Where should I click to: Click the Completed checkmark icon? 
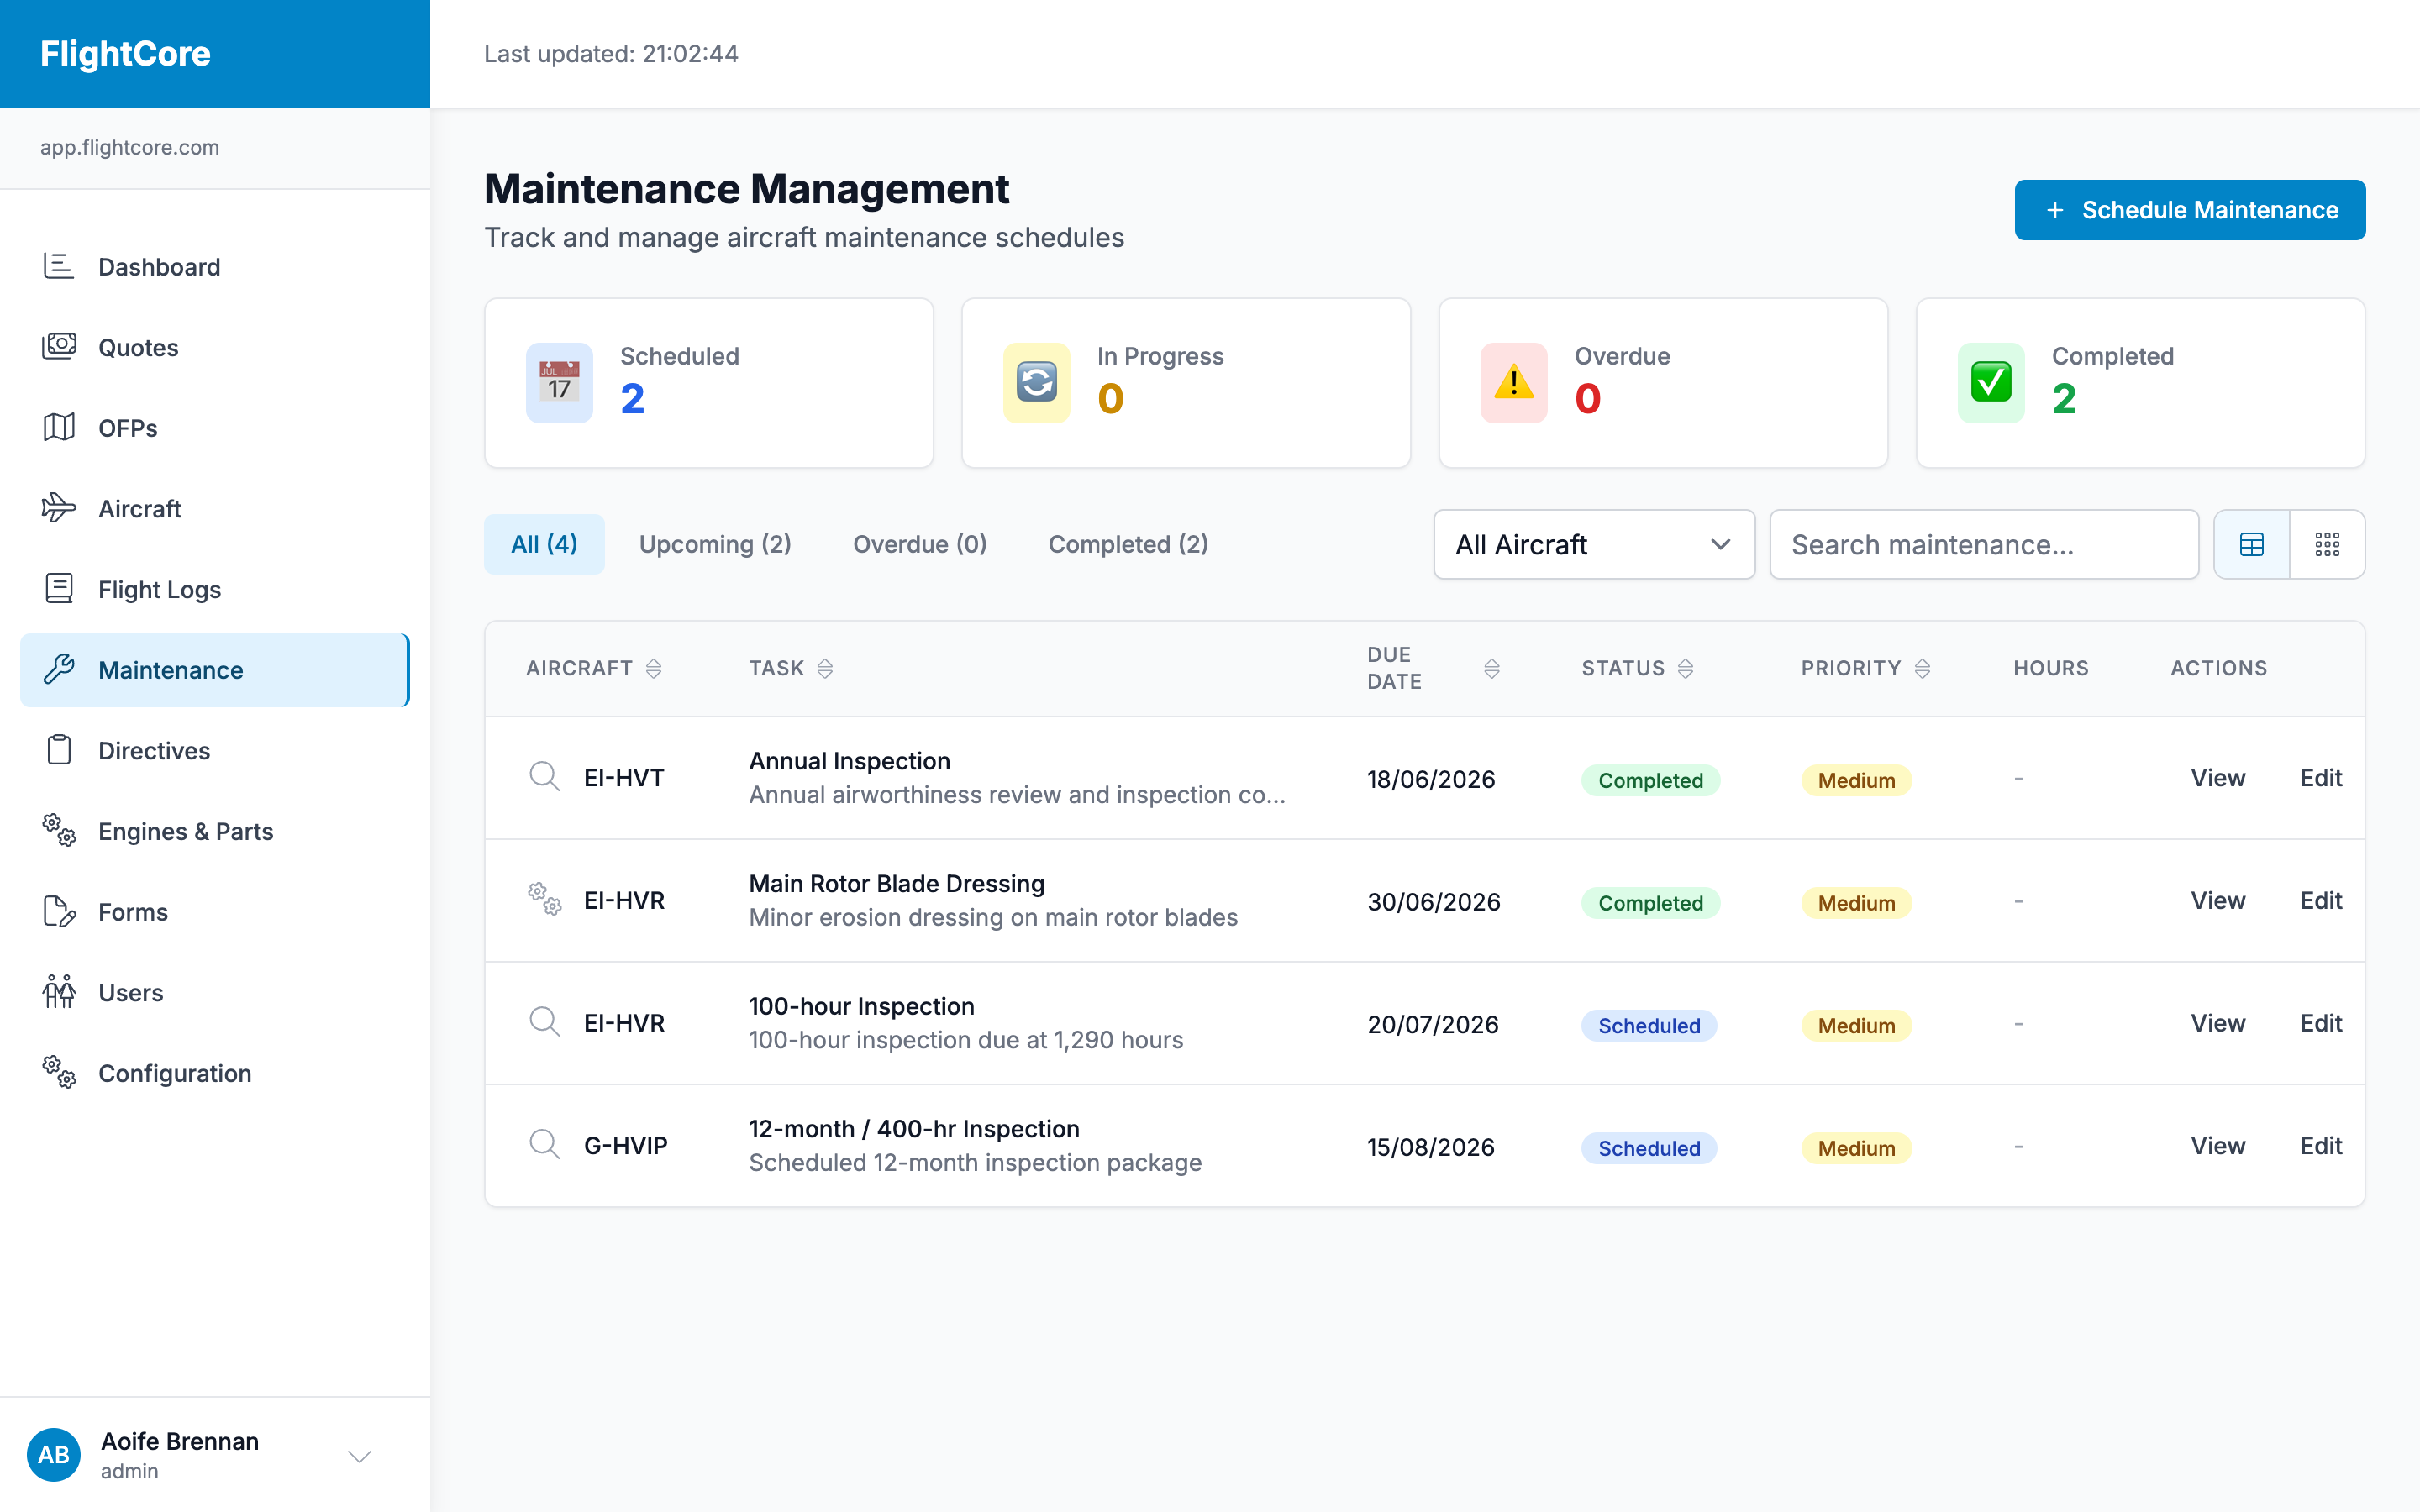click(x=1991, y=383)
